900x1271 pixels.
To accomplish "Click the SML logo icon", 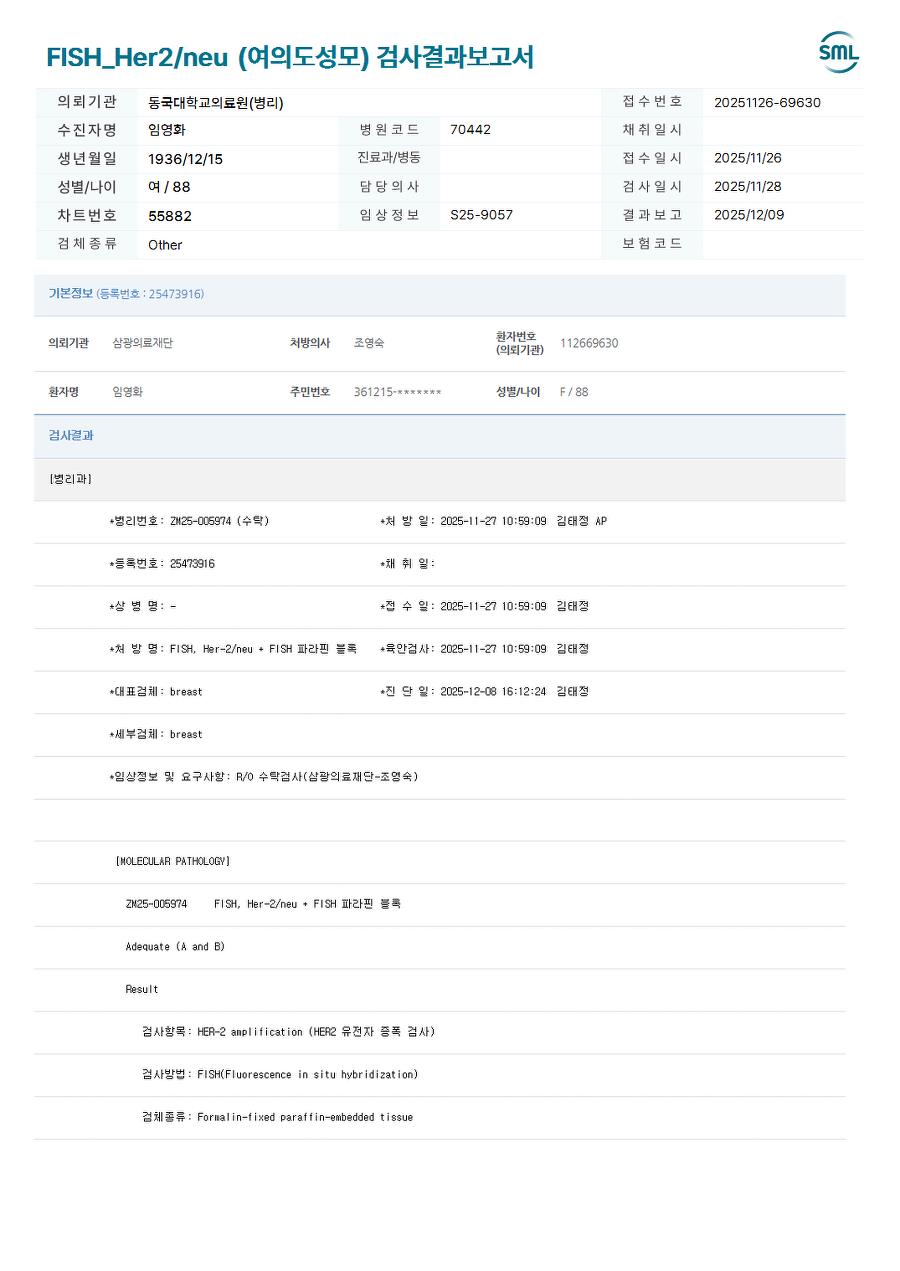I will click(x=838, y=52).
